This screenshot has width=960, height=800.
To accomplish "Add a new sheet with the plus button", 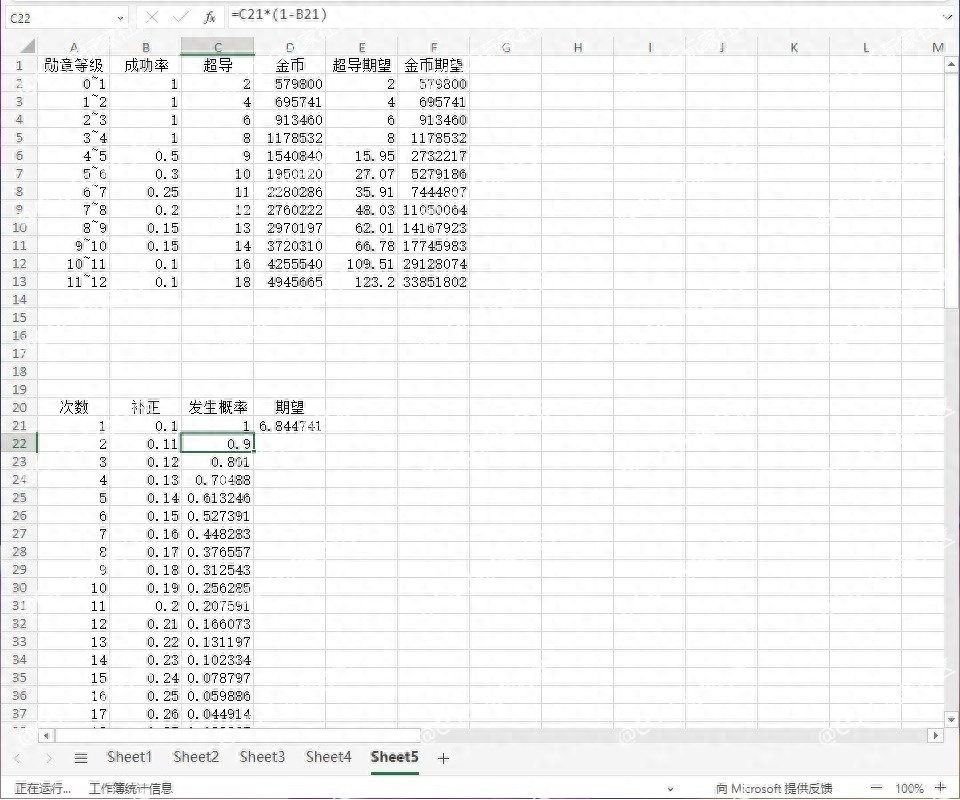I will coord(443,758).
